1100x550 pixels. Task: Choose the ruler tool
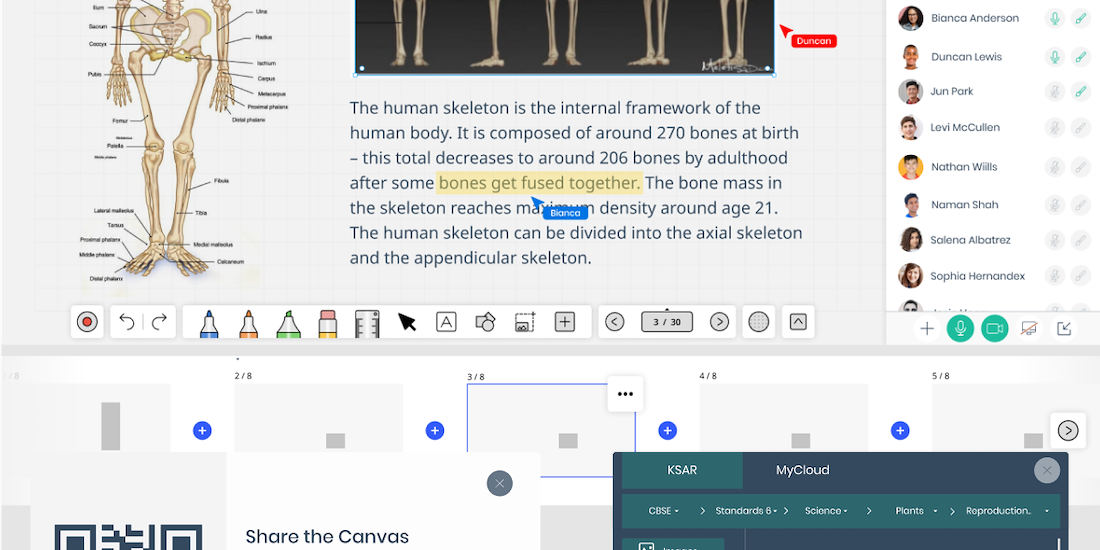[367, 323]
